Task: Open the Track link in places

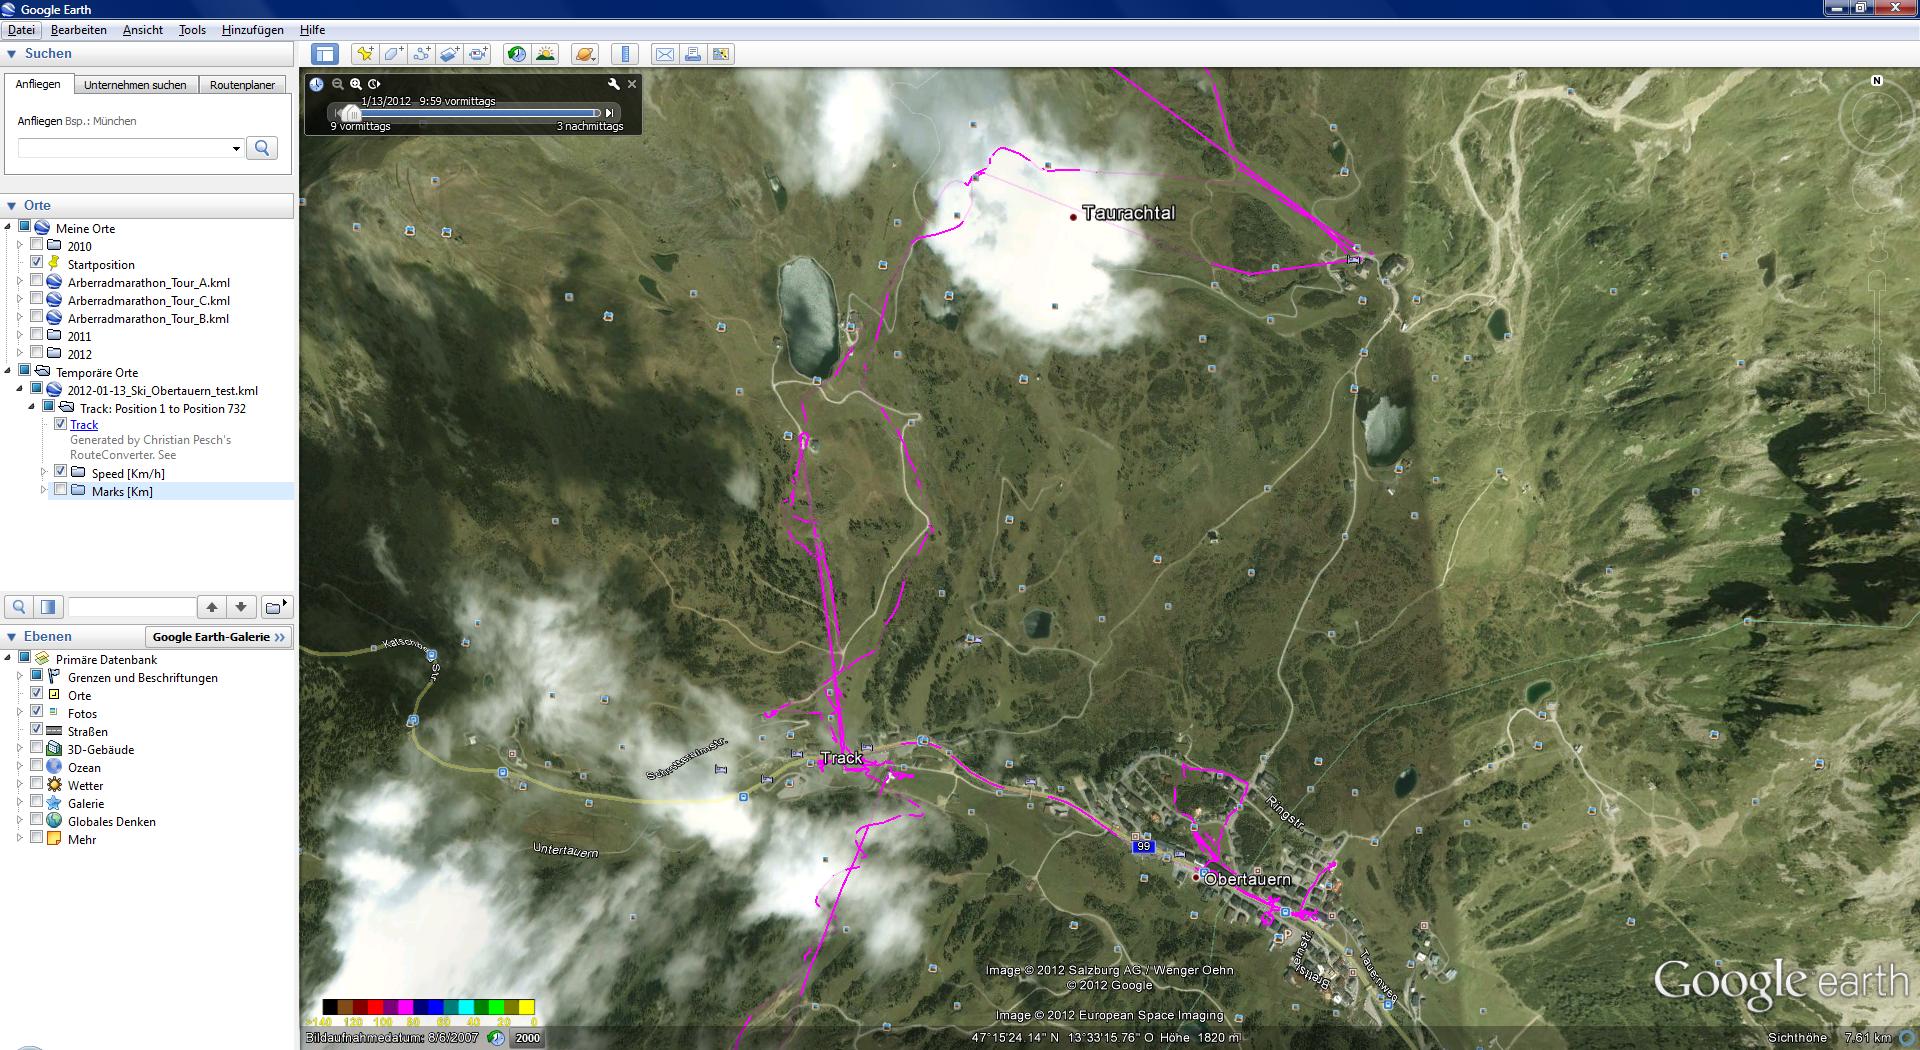Action: pos(84,425)
